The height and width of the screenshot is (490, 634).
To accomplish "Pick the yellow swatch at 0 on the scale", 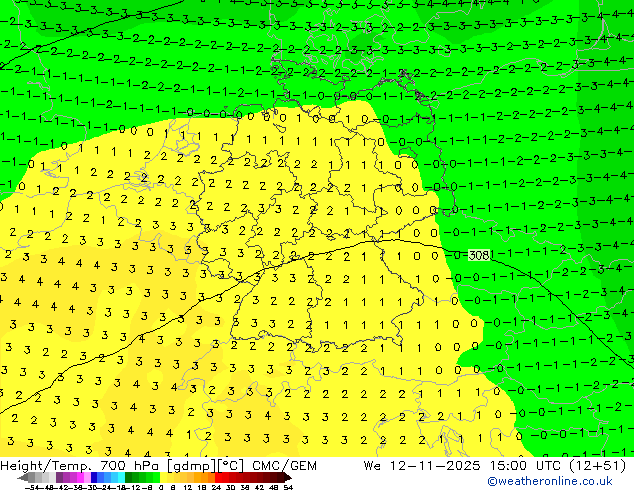I will (163, 477).
